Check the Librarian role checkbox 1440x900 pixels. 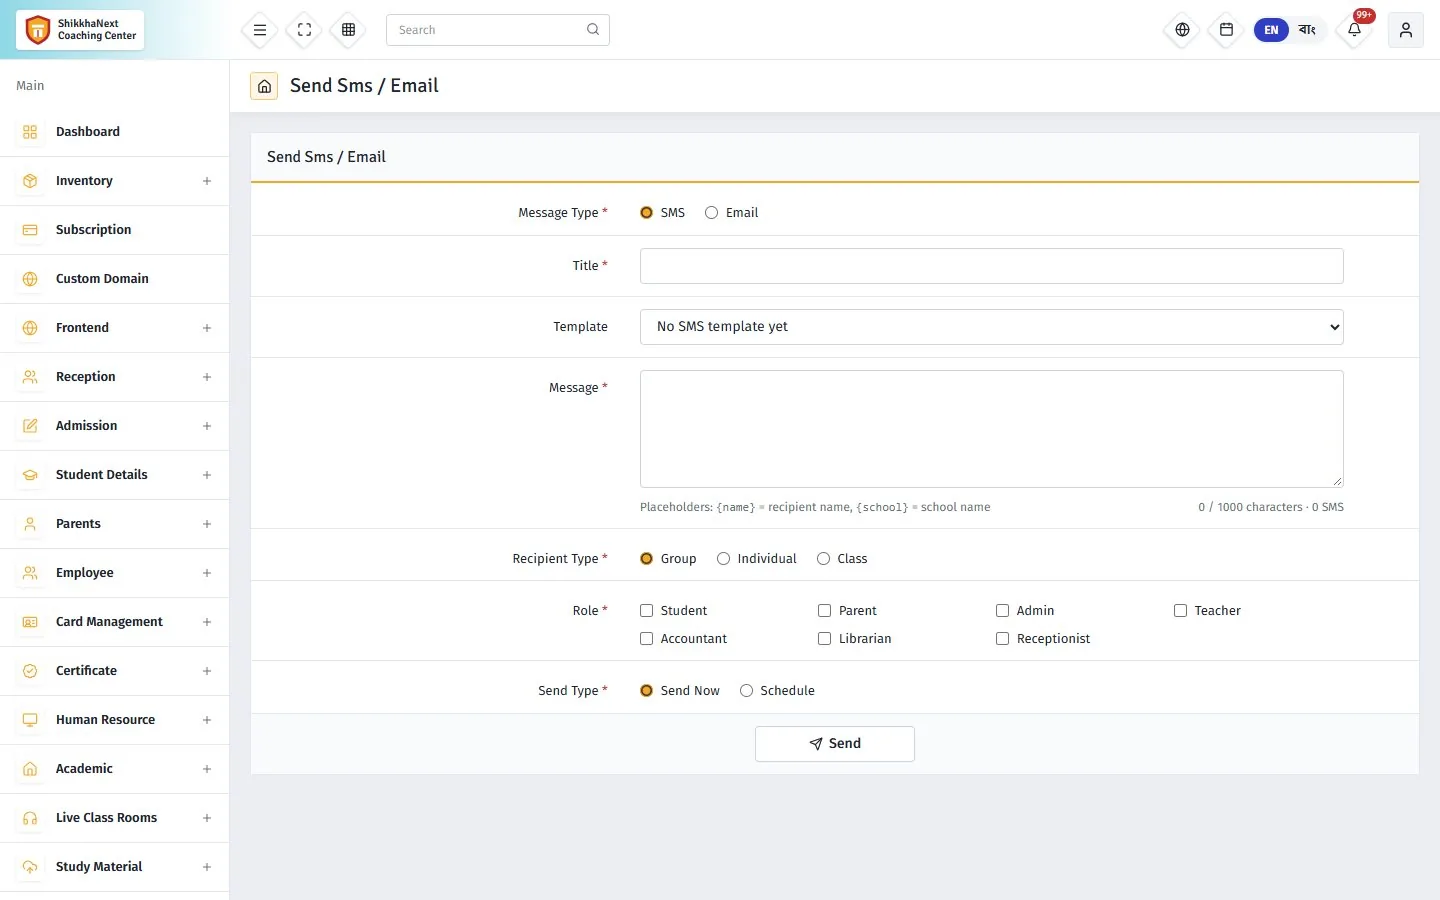(x=825, y=639)
